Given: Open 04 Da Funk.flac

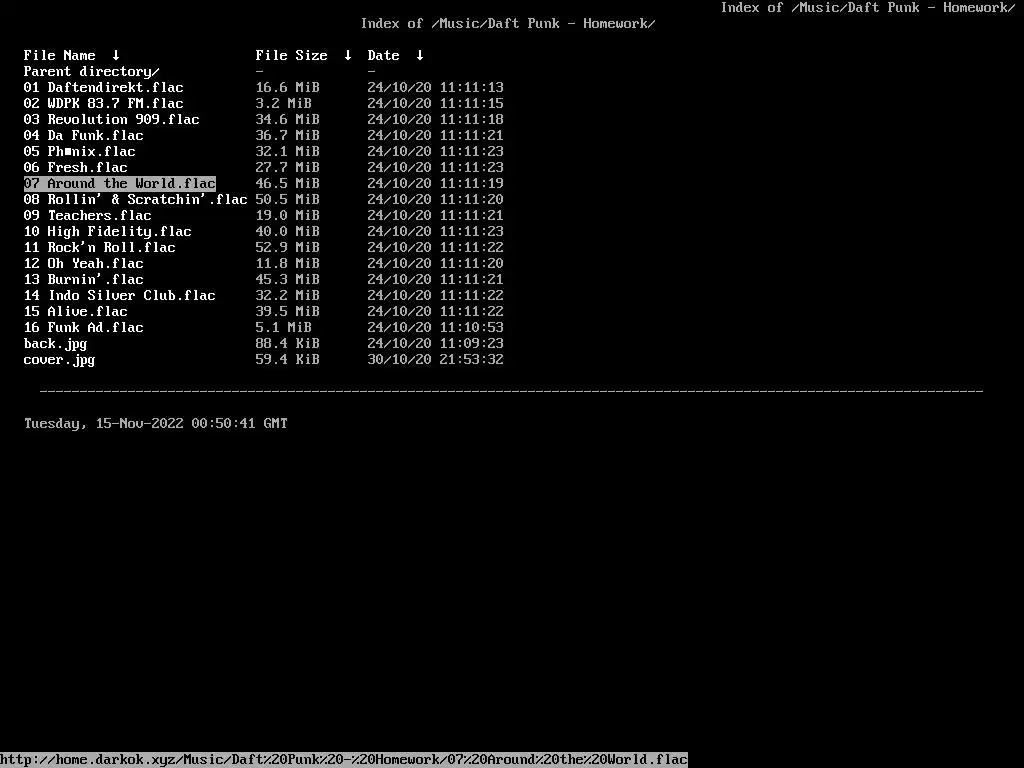Looking at the screenshot, I should [84, 135].
